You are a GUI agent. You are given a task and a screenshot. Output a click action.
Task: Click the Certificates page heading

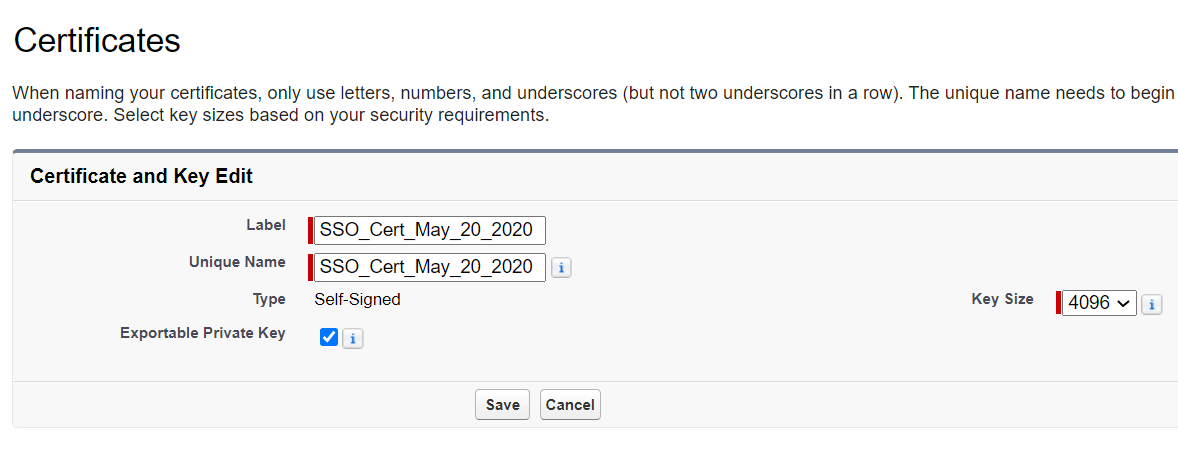pyautogui.click(x=98, y=40)
